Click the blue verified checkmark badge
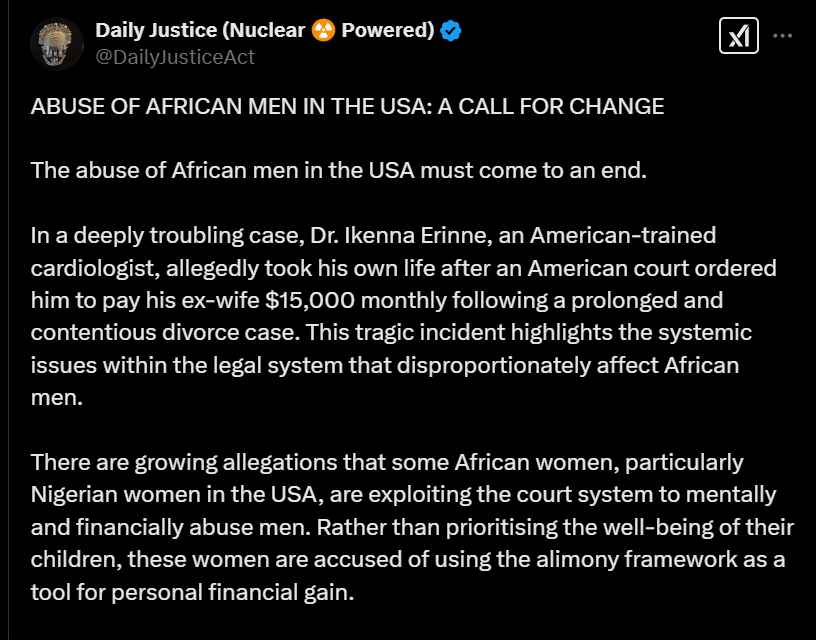816x640 pixels. tap(451, 31)
